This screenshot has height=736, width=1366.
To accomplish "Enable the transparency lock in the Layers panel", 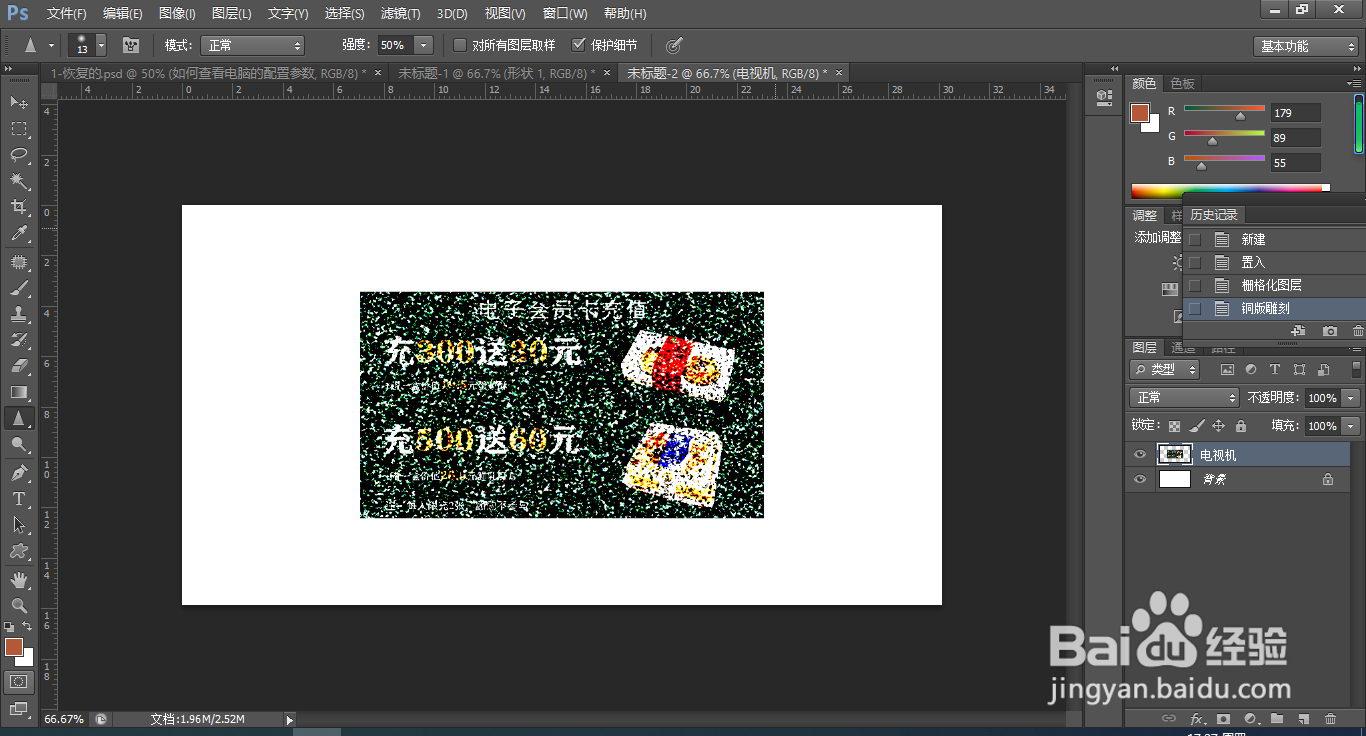I will point(1174,426).
